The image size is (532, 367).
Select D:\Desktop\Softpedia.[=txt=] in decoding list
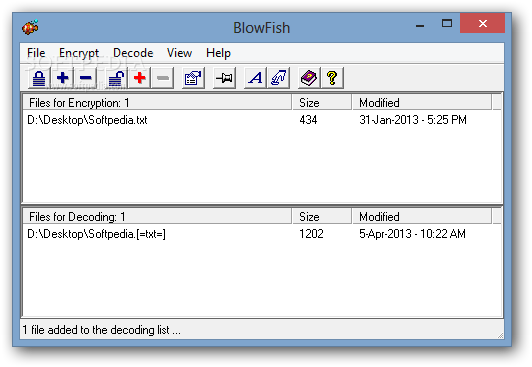click(96, 234)
